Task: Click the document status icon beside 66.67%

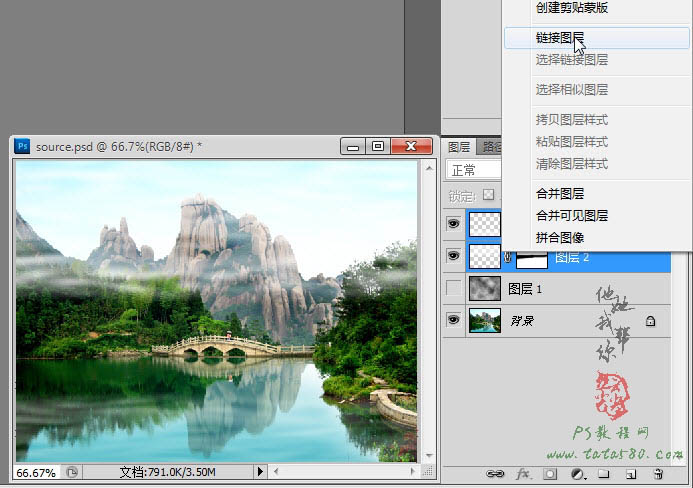Action: pos(72,472)
